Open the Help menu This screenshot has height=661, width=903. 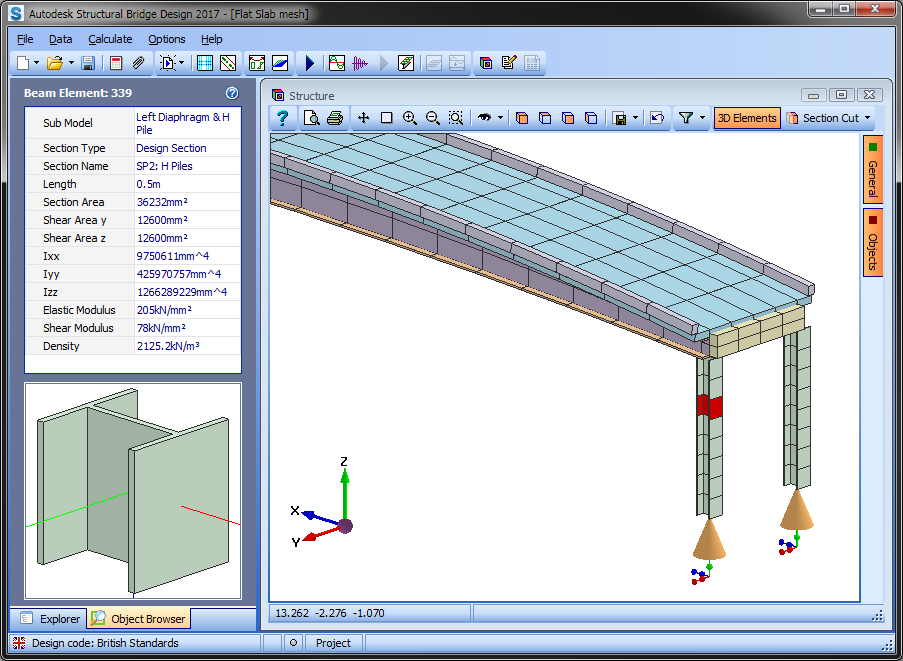(211, 39)
